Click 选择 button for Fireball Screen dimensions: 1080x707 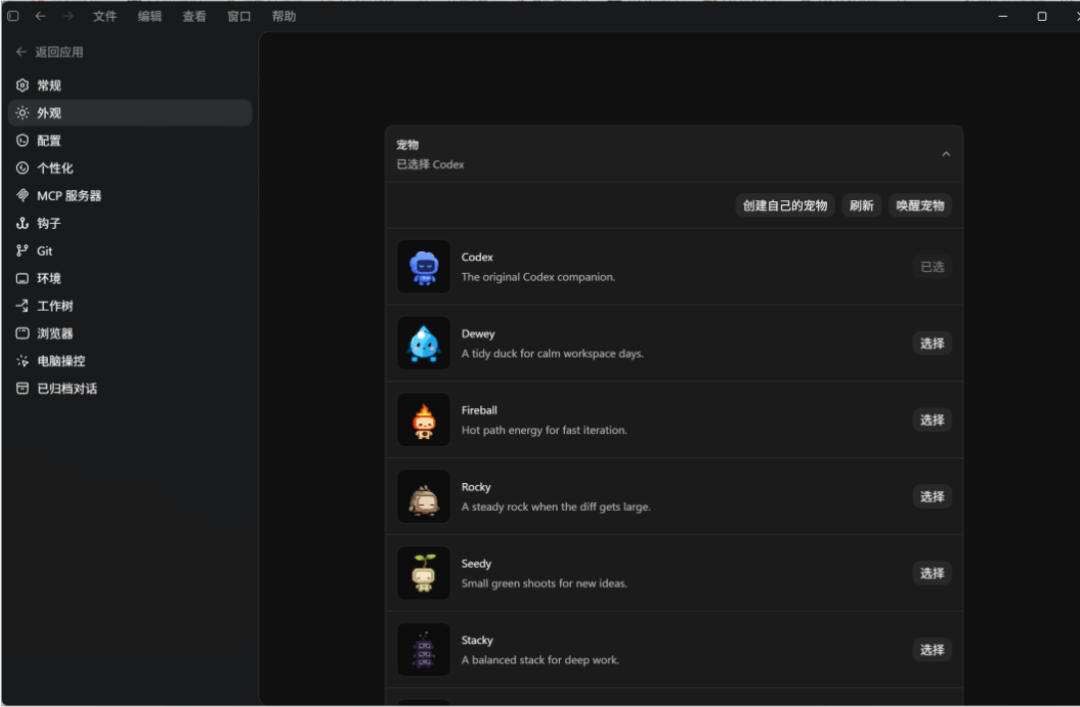point(933,420)
